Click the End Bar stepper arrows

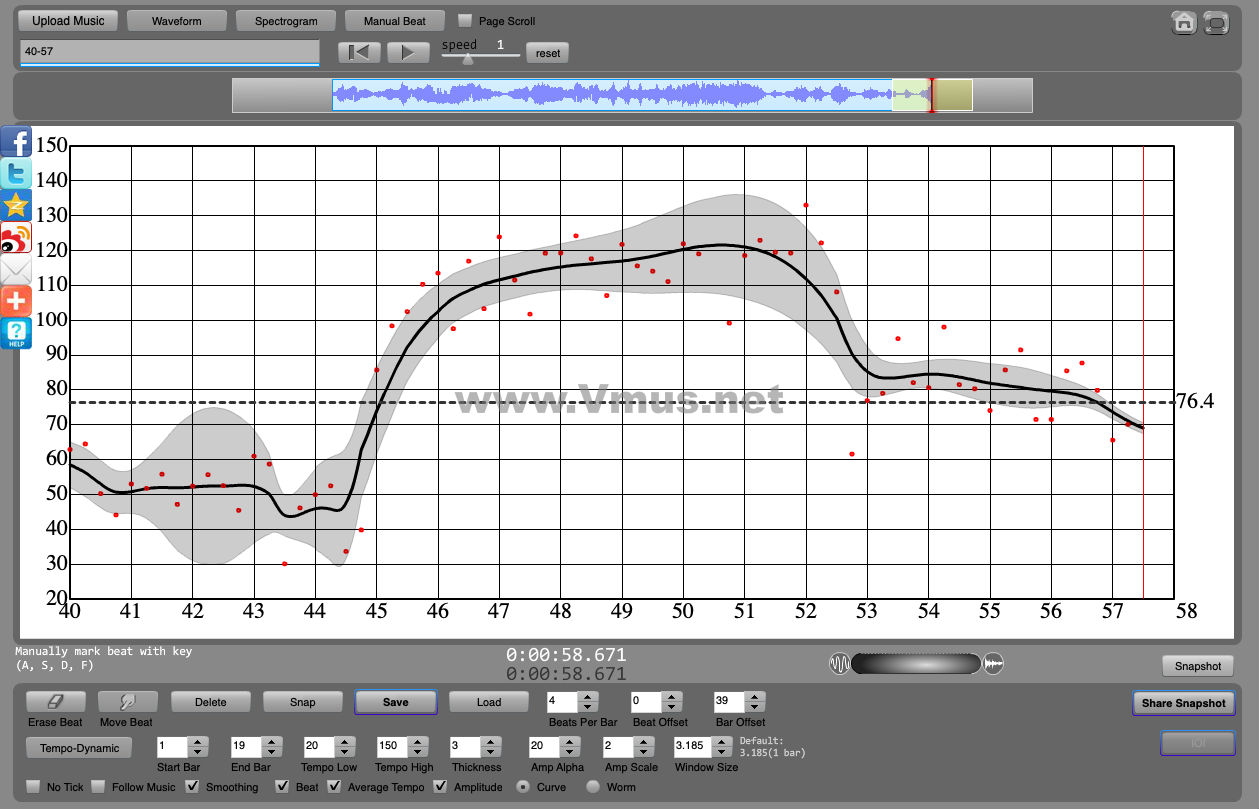[x=270, y=747]
